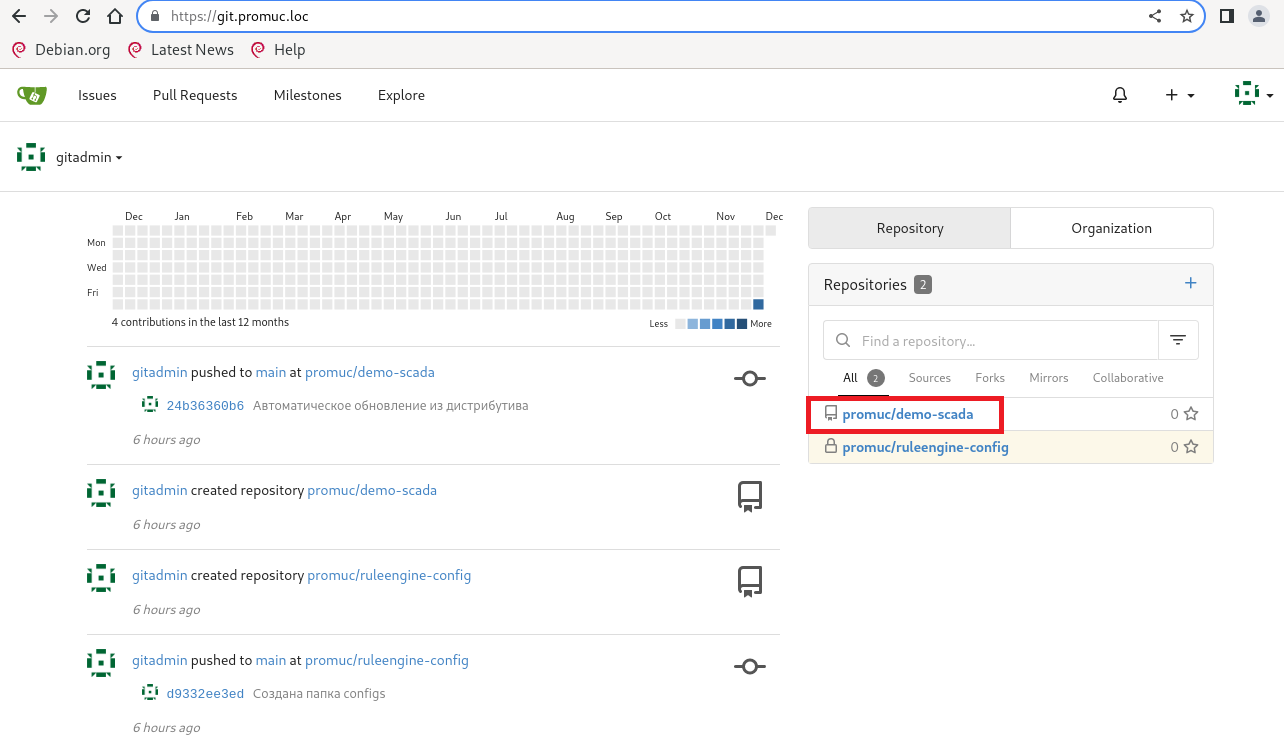Switch to the Organization tab
Image resolution: width=1284 pixels, height=739 pixels.
1111,228
